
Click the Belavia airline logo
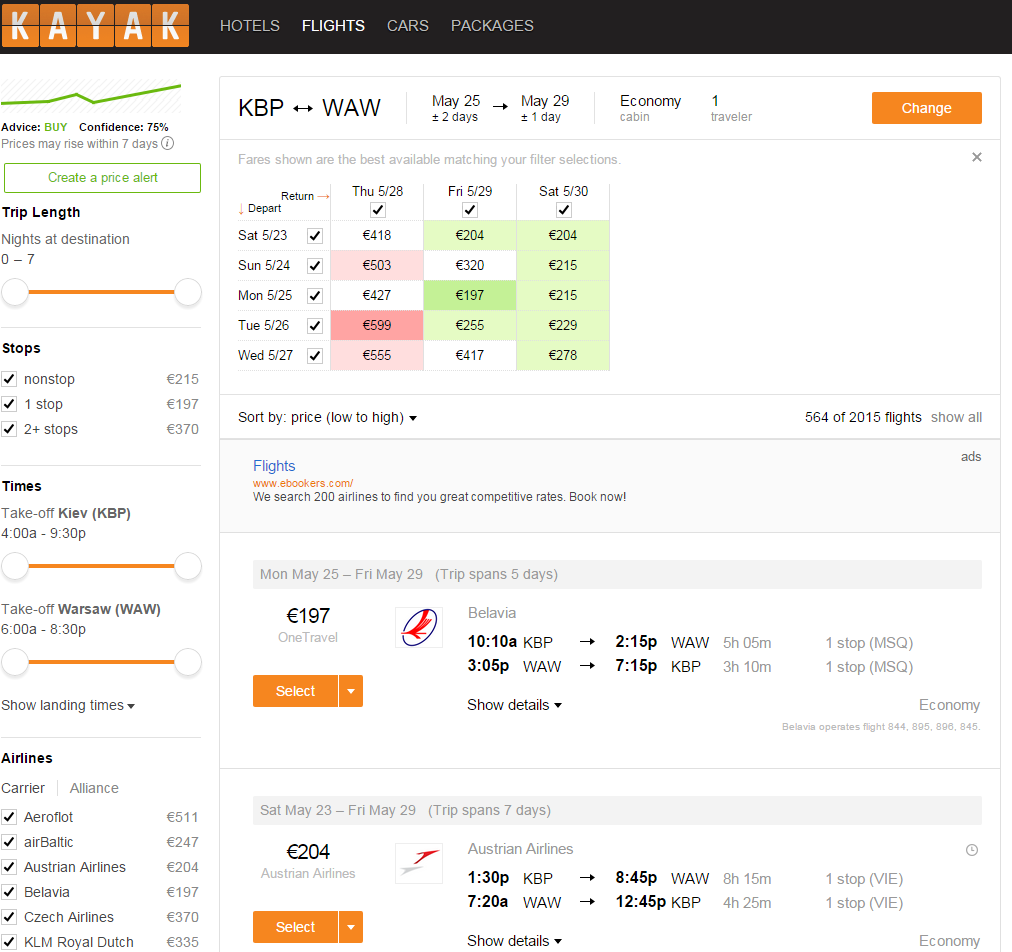click(419, 627)
